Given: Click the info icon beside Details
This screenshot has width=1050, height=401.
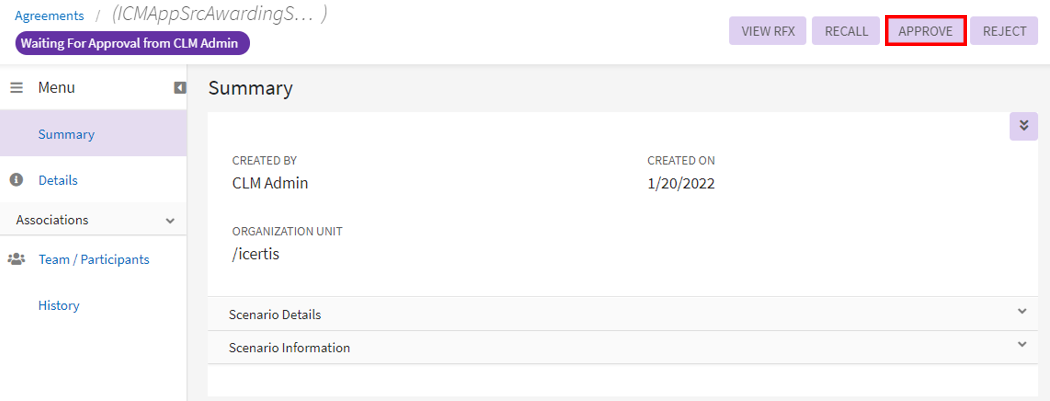Looking at the screenshot, I should (x=16, y=180).
